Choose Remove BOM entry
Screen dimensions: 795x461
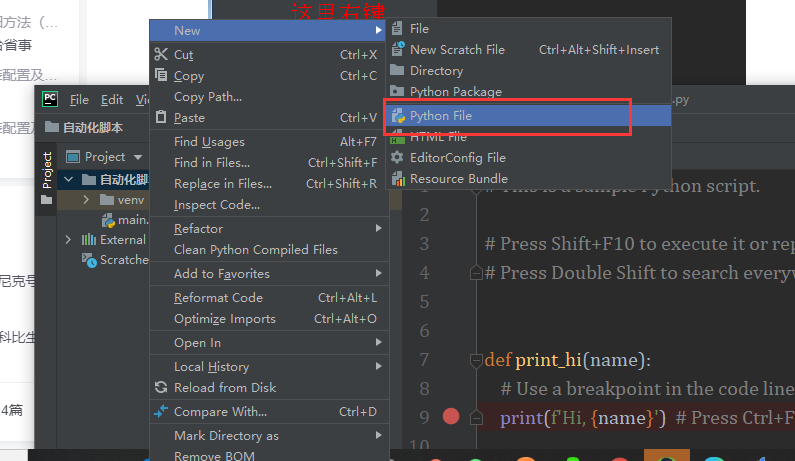tap(269, 454)
